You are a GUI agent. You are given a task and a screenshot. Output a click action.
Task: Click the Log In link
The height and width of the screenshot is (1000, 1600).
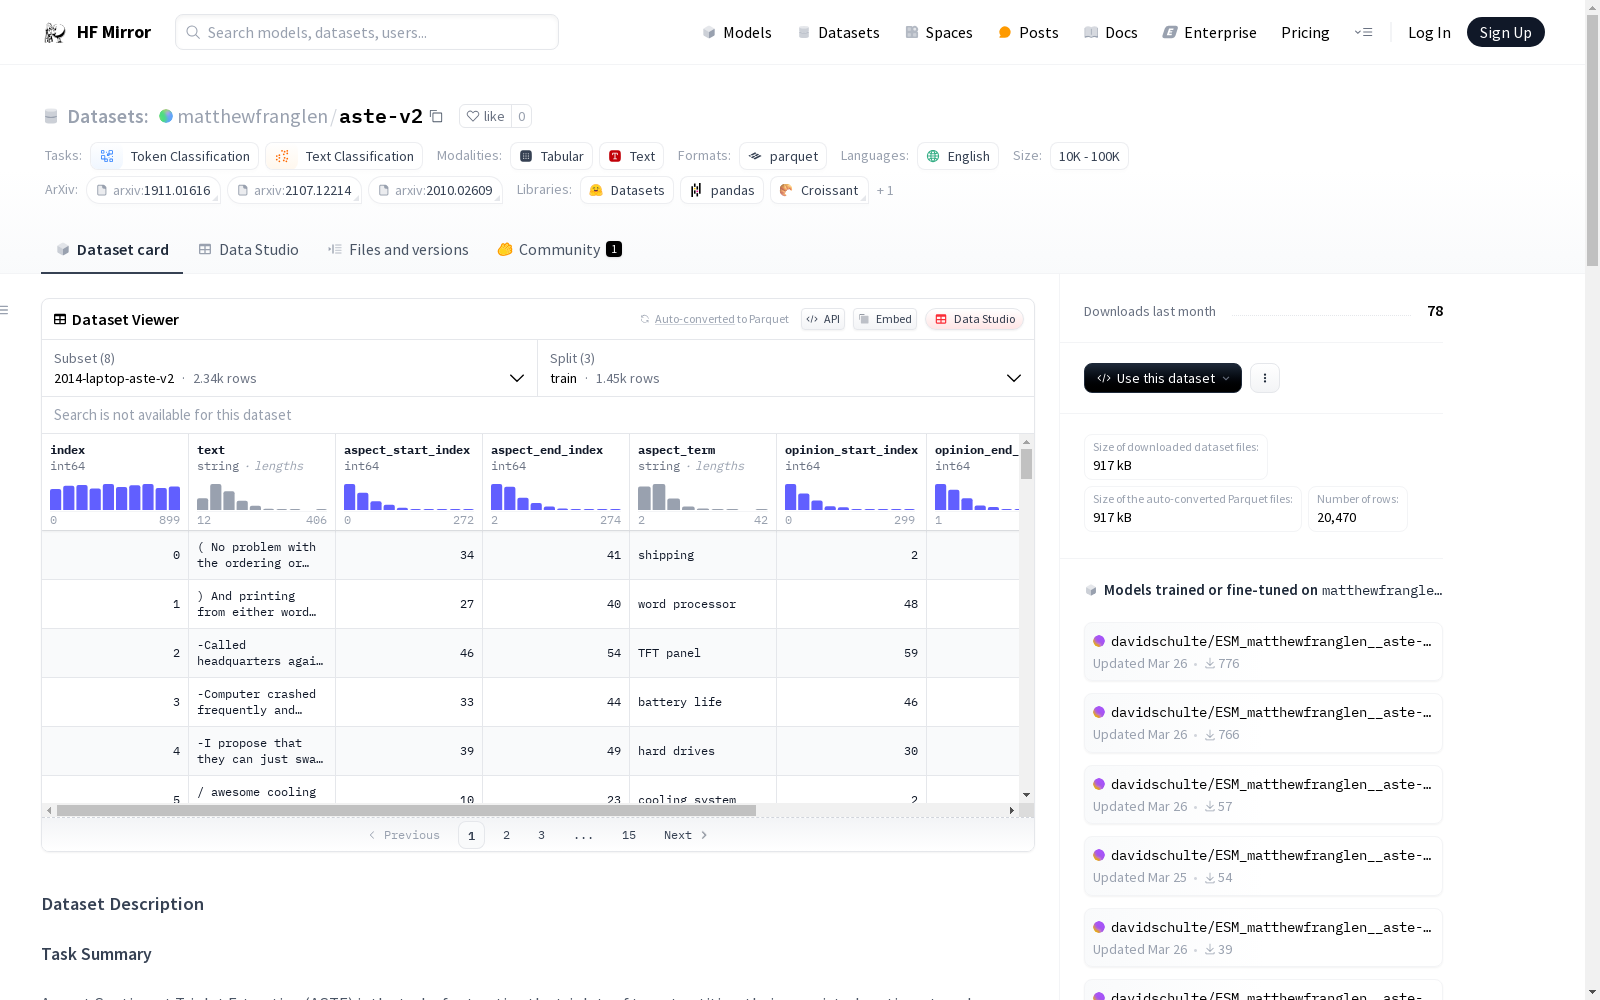pyautogui.click(x=1429, y=32)
